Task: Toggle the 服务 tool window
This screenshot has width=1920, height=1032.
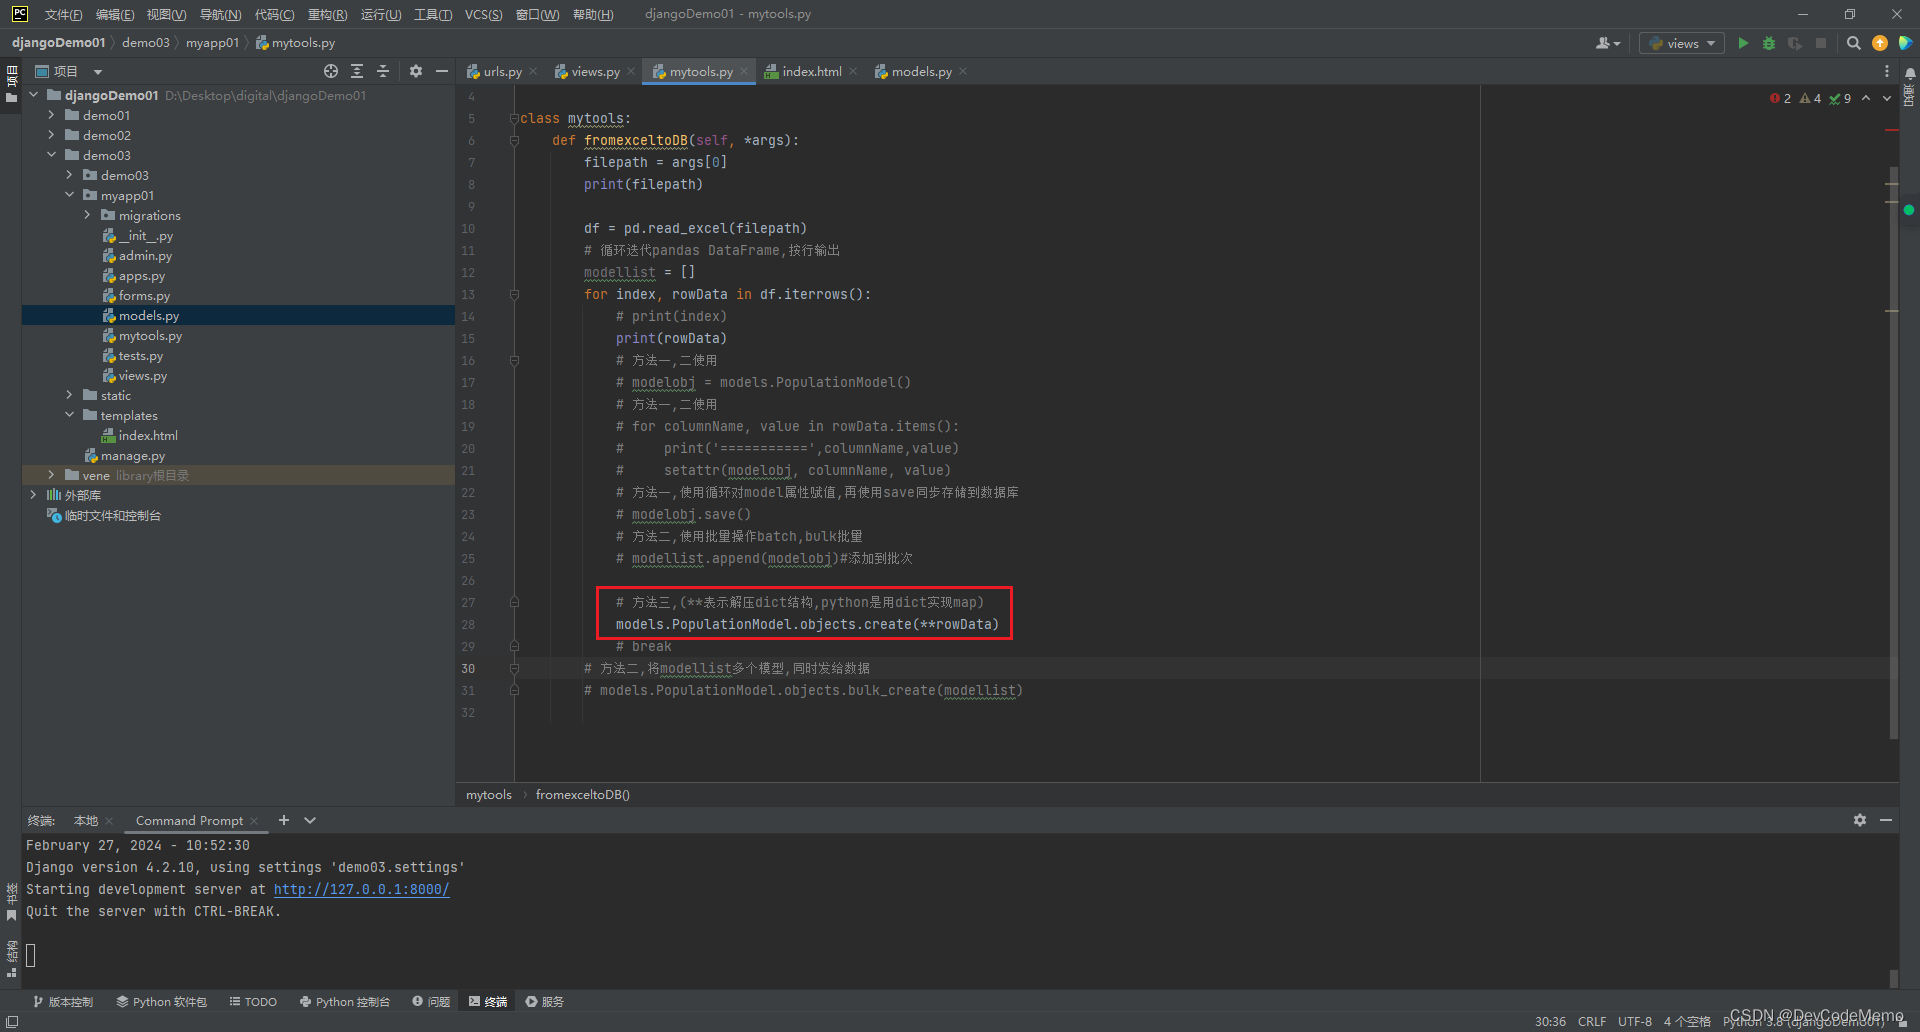Action: coord(545,1001)
